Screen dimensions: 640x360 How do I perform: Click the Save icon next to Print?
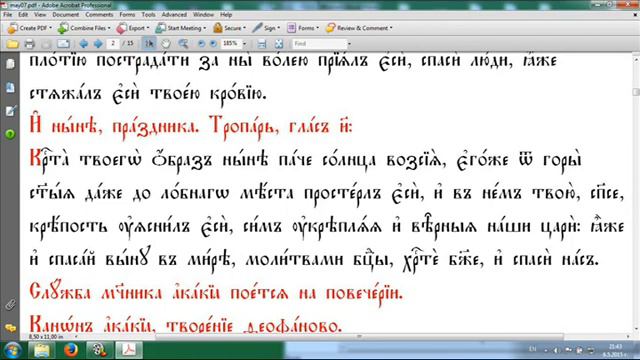click(46, 44)
